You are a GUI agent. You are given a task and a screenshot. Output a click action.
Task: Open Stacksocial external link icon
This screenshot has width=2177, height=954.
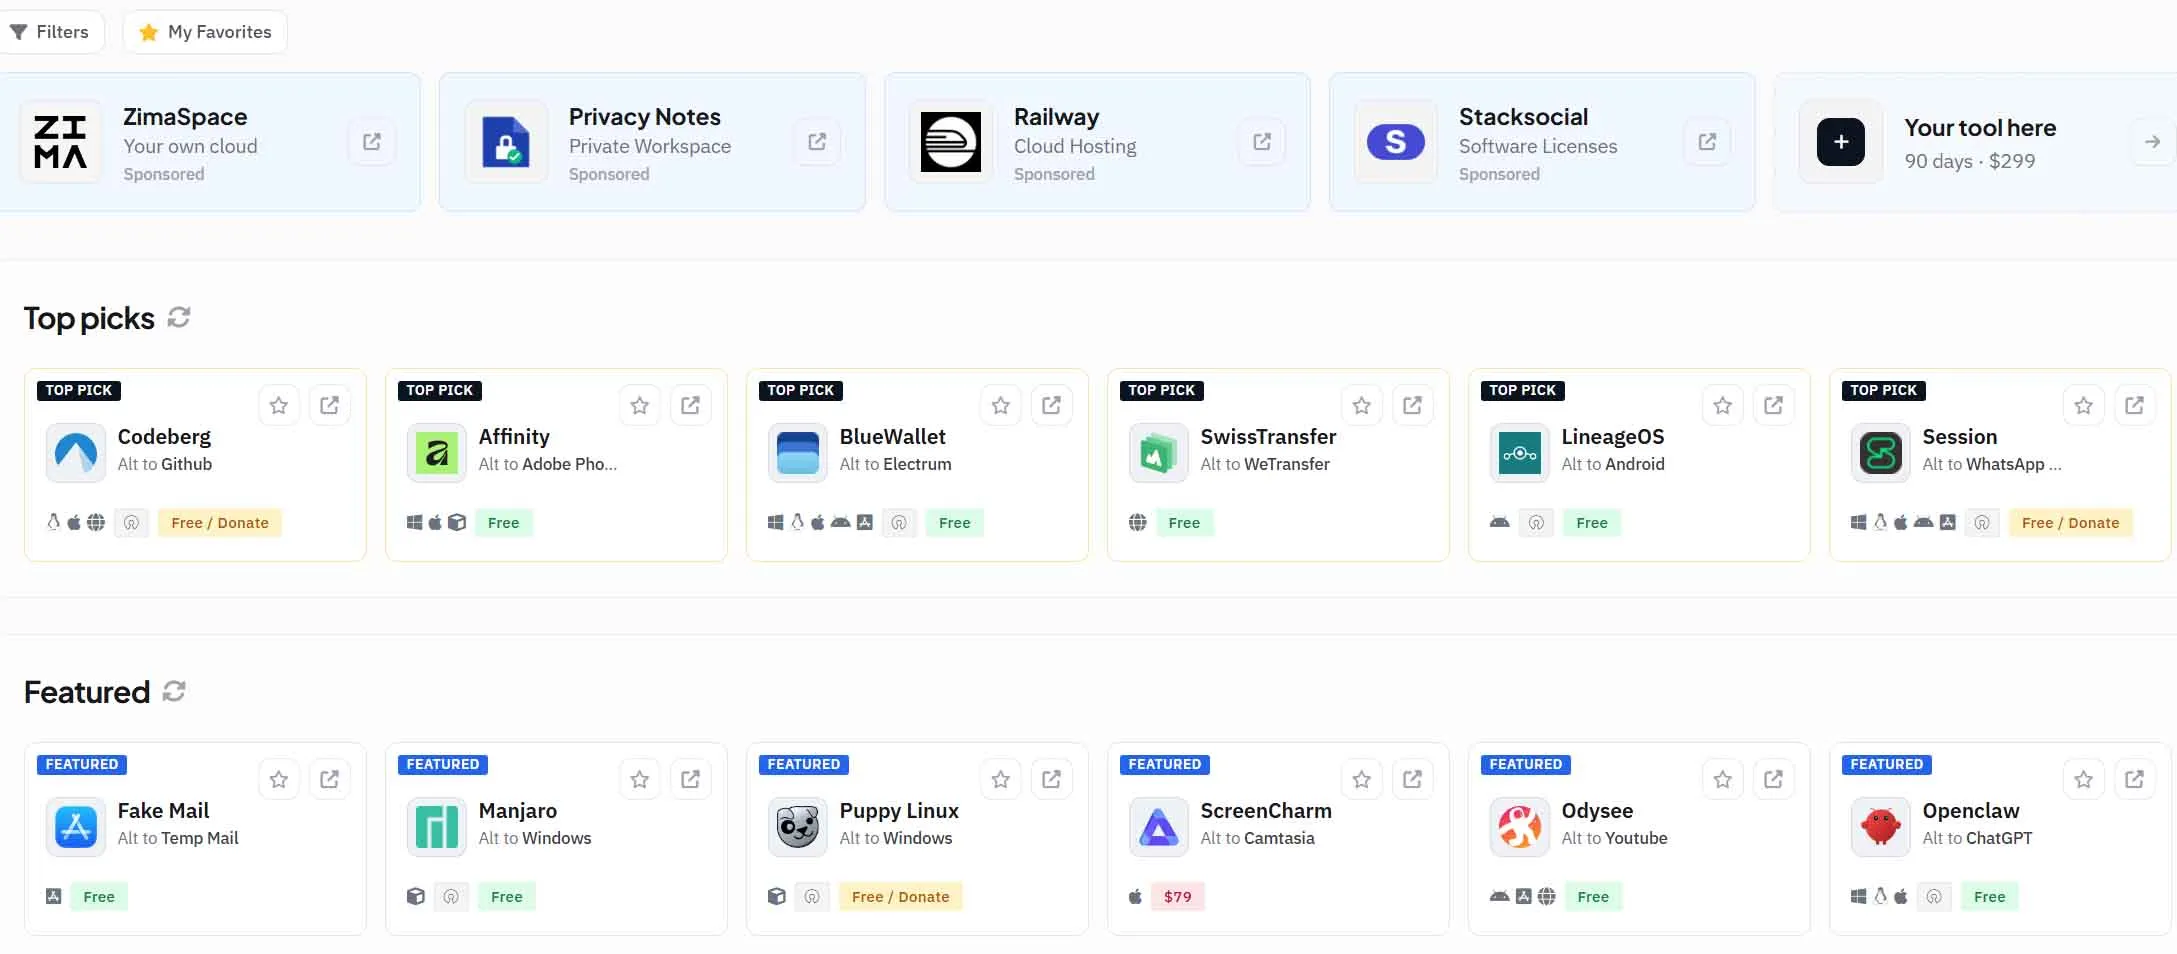1707,142
